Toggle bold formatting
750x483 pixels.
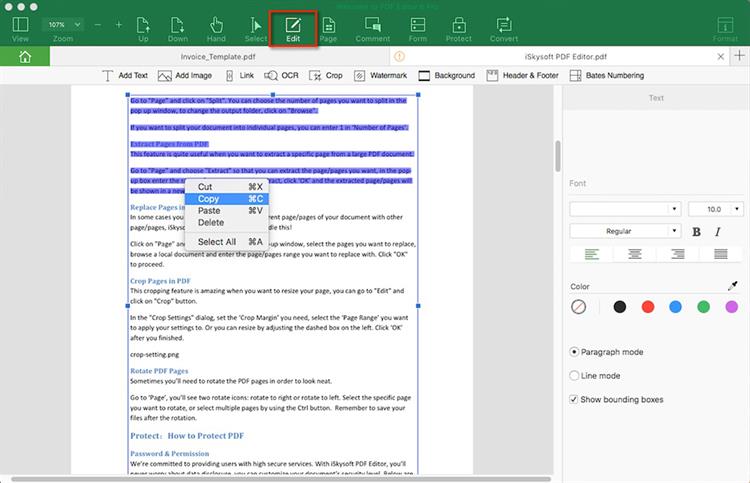[x=696, y=232]
